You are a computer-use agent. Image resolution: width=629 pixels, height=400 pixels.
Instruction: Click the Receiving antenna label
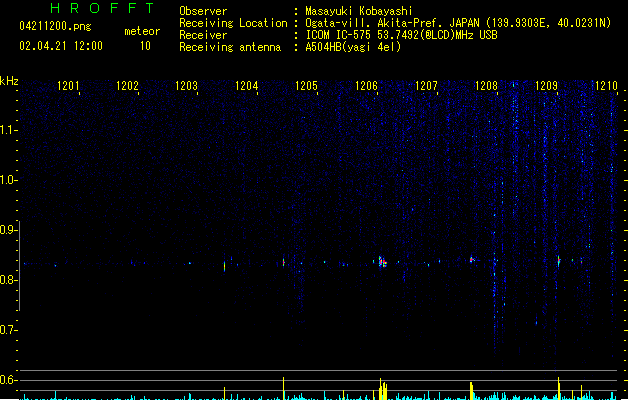tap(230, 47)
